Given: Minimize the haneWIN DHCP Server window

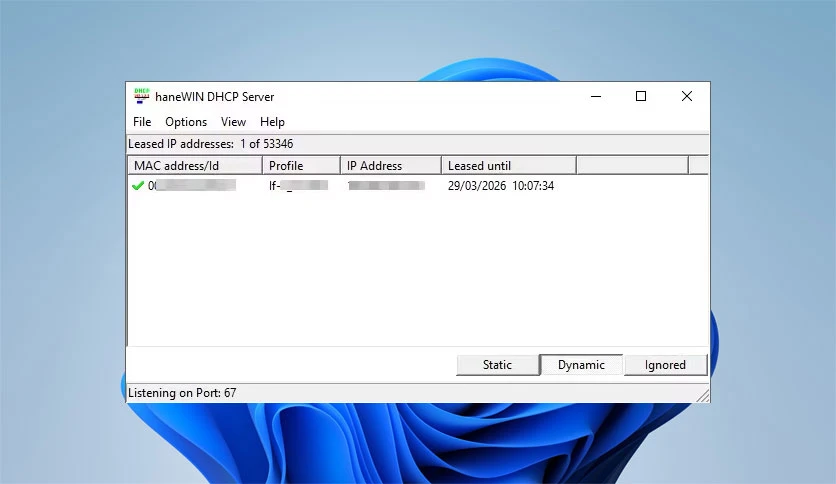Looking at the screenshot, I should click(x=596, y=96).
